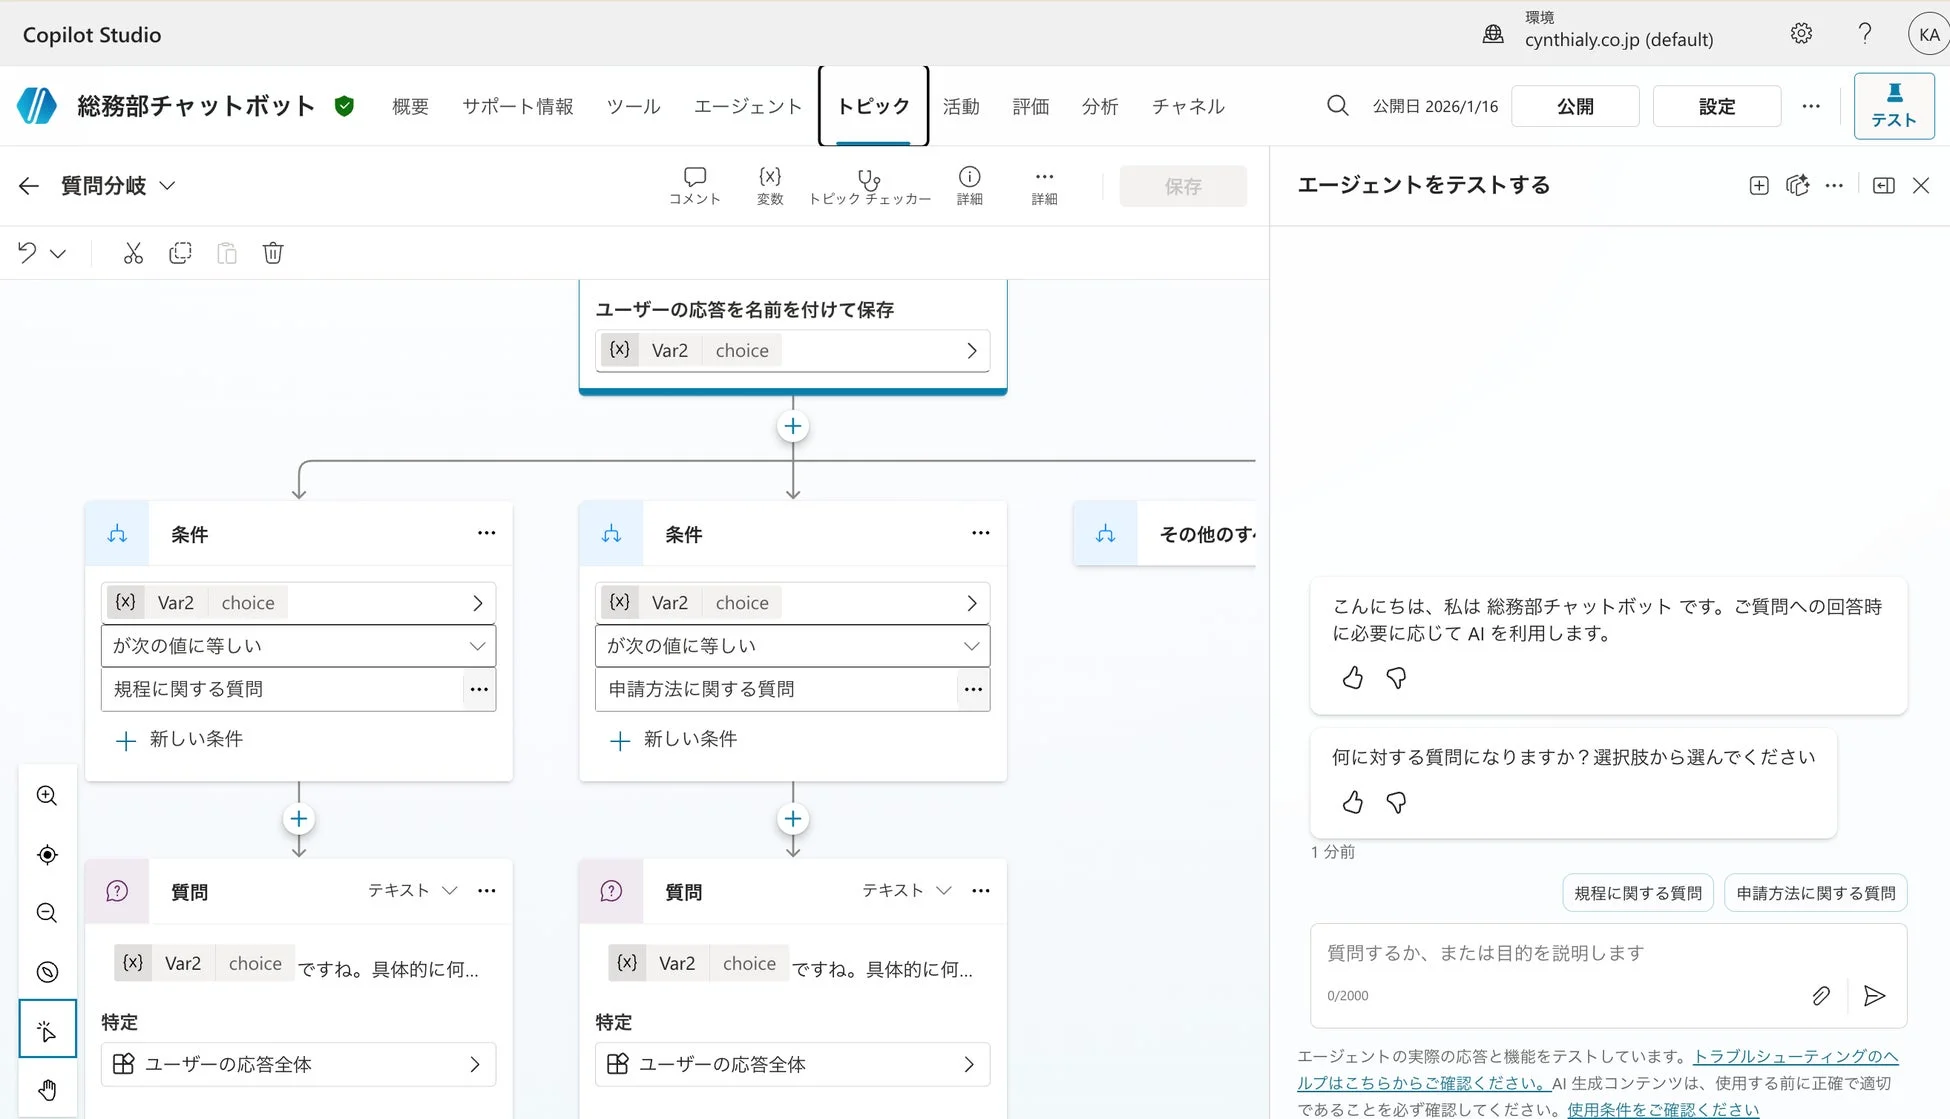Click the 公開 publish button
This screenshot has width=1950, height=1119.
[1574, 106]
